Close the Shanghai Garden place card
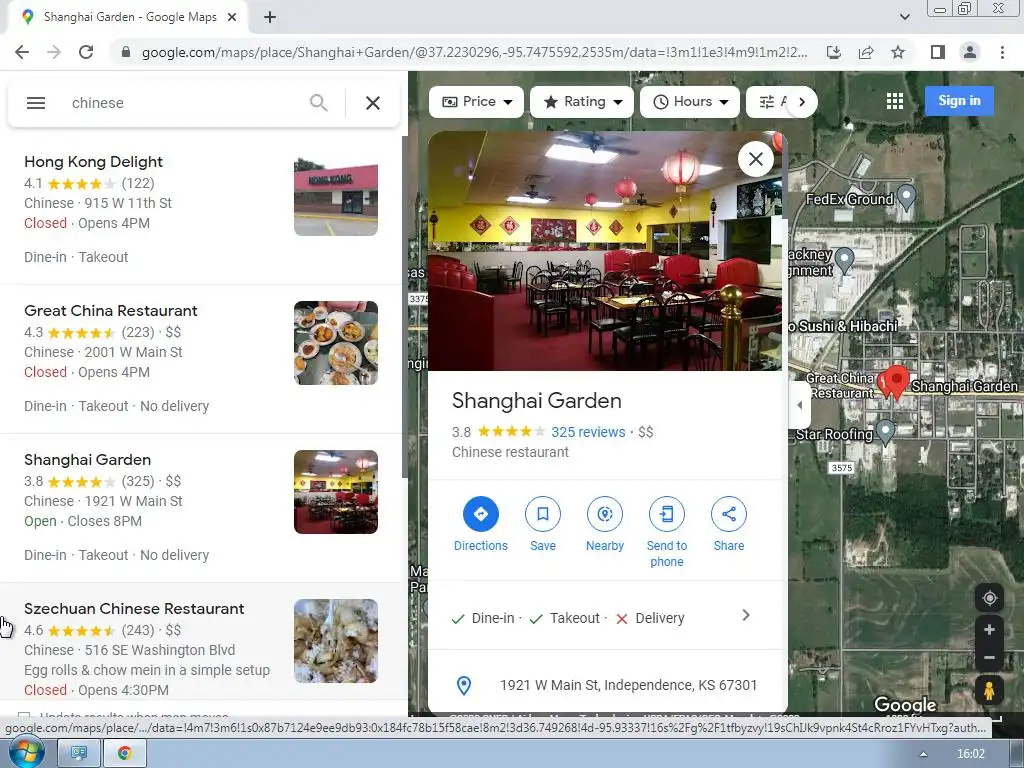 point(756,159)
